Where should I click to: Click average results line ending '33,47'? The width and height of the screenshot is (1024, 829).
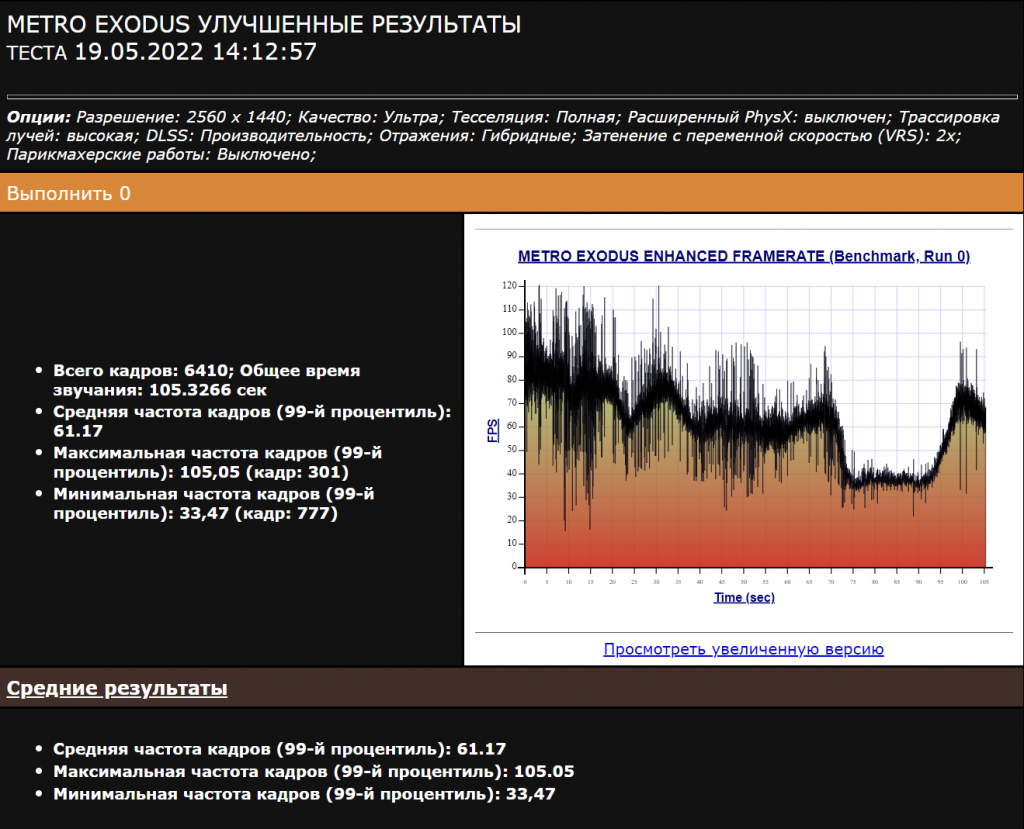(x=304, y=794)
